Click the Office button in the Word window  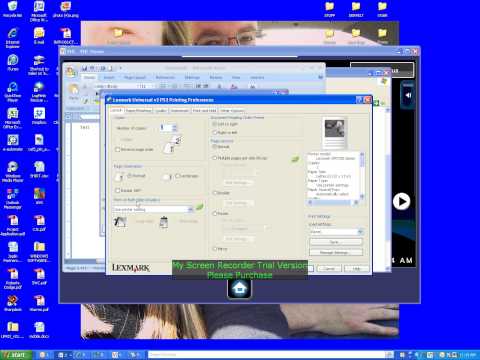(70, 71)
